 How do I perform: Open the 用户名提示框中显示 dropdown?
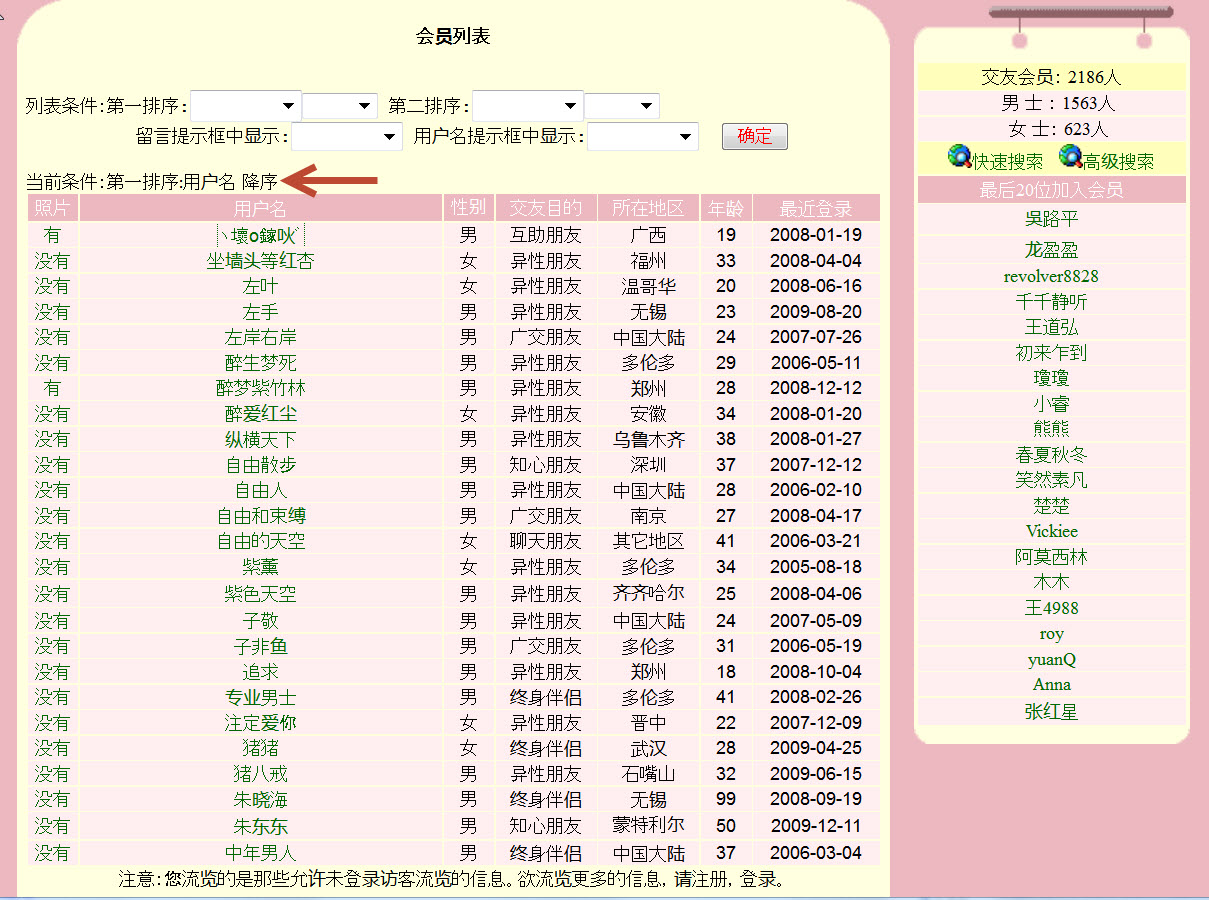642,136
